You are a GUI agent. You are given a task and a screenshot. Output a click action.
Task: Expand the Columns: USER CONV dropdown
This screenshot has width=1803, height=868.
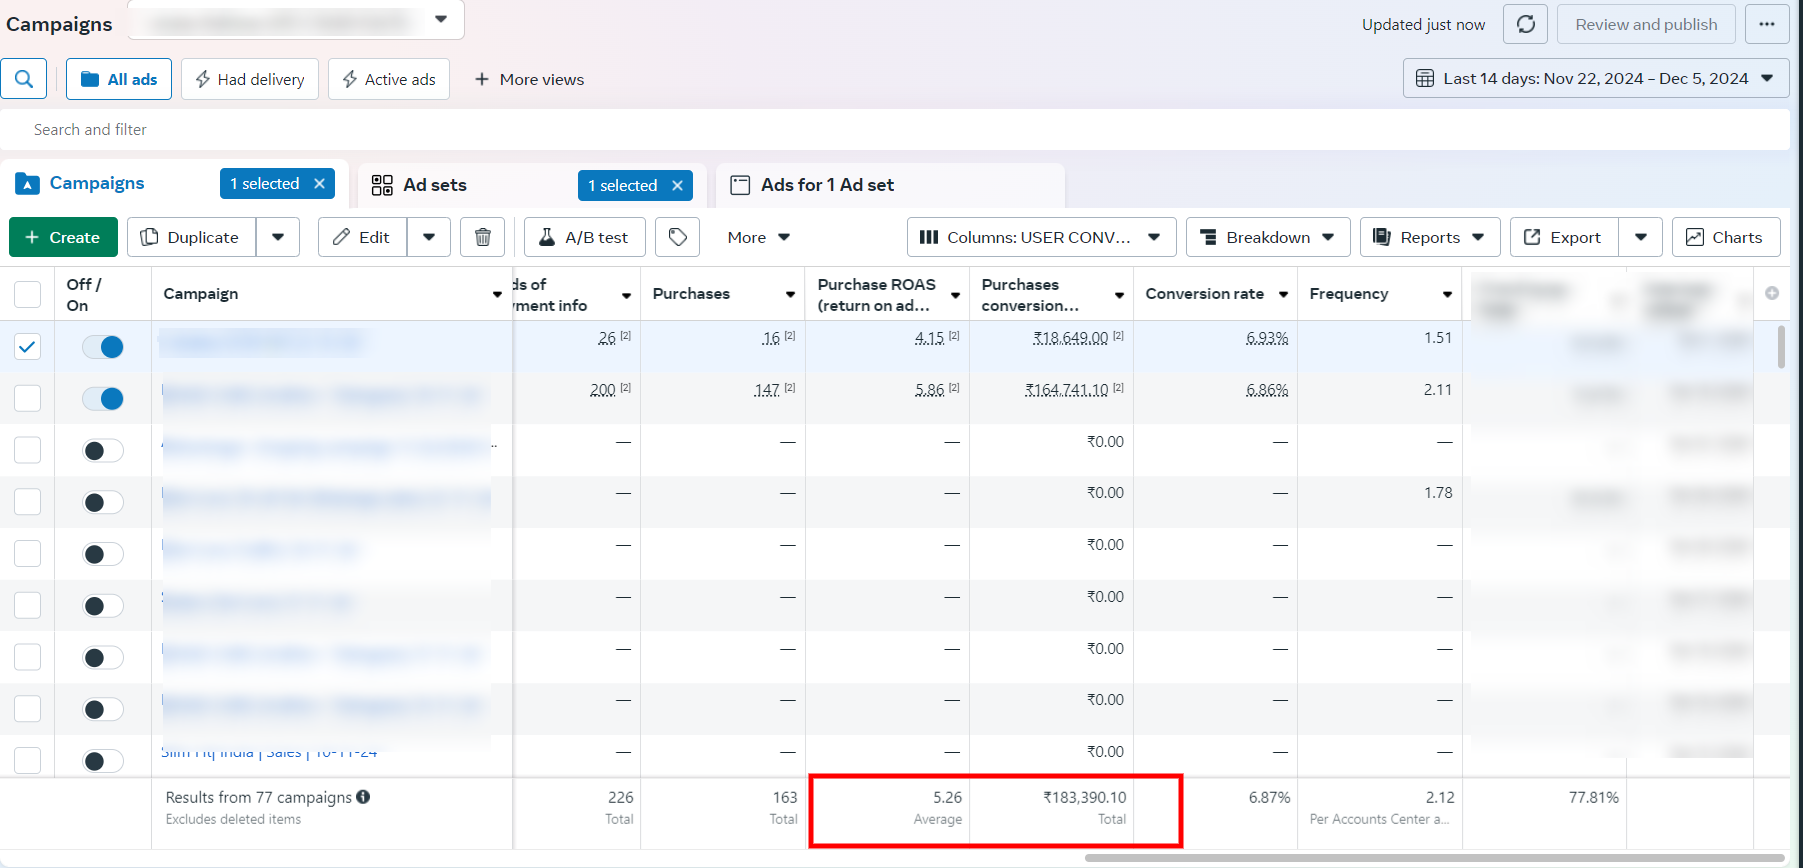pyautogui.click(x=1040, y=237)
